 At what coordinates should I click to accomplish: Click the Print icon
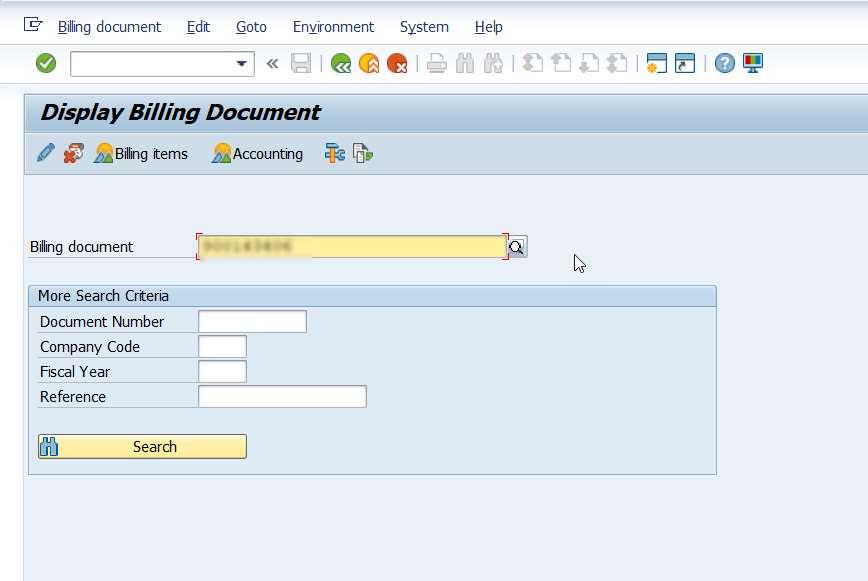436,64
